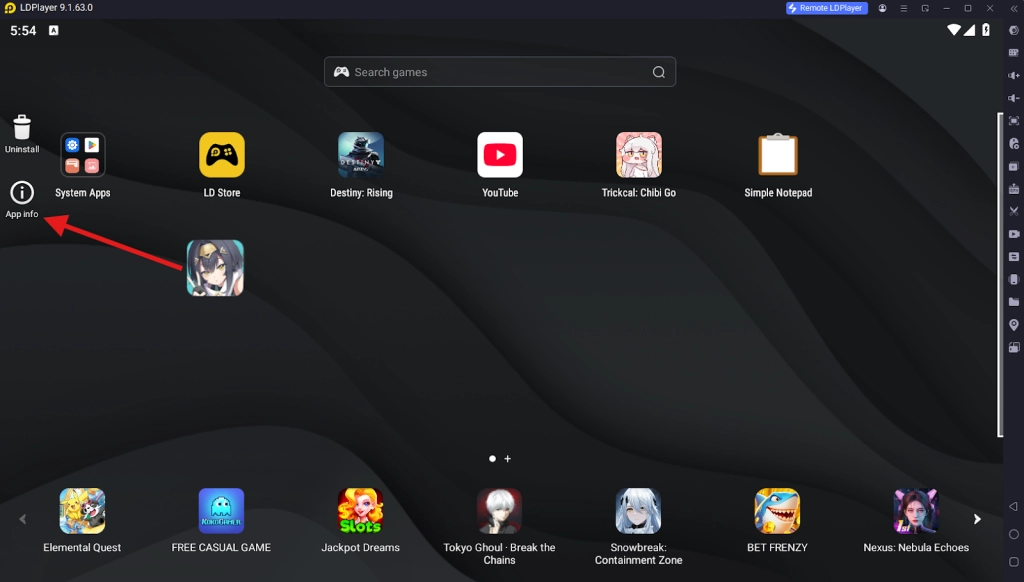This screenshot has height=582, width=1024.
Task: Open Simple Notepad app
Action: tap(777, 155)
